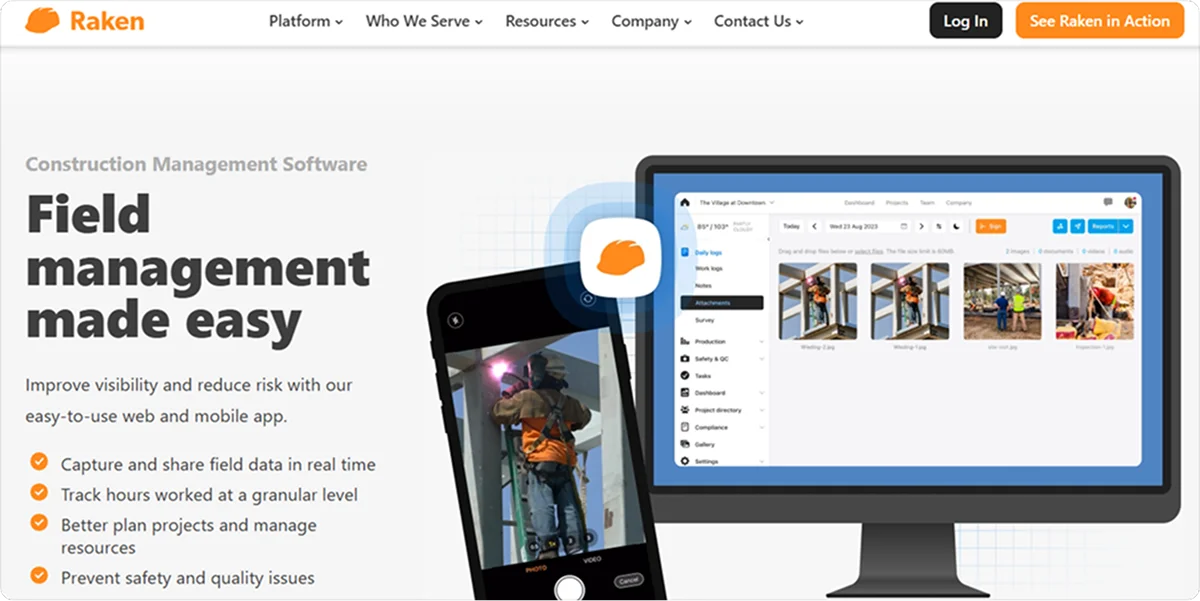The width and height of the screenshot is (1200, 601).
Task: Open Survey in the sidebar
Action: coord(704,320)
